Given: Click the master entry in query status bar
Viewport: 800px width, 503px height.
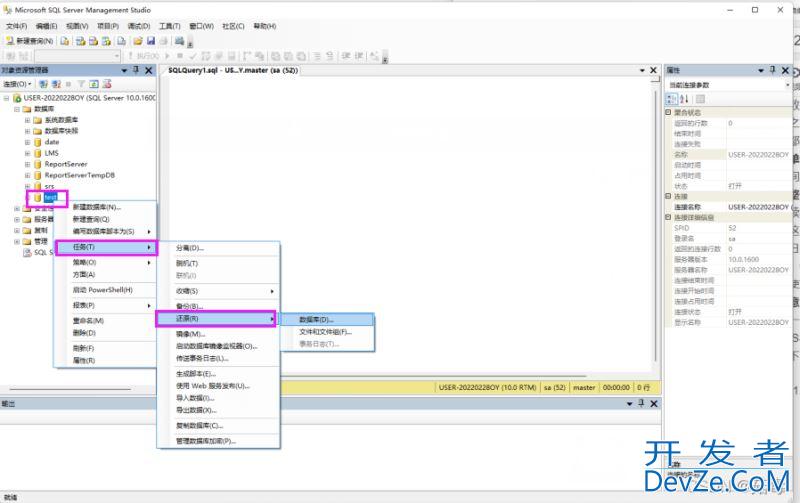Looking at the screenshot, I should point(584,388).
